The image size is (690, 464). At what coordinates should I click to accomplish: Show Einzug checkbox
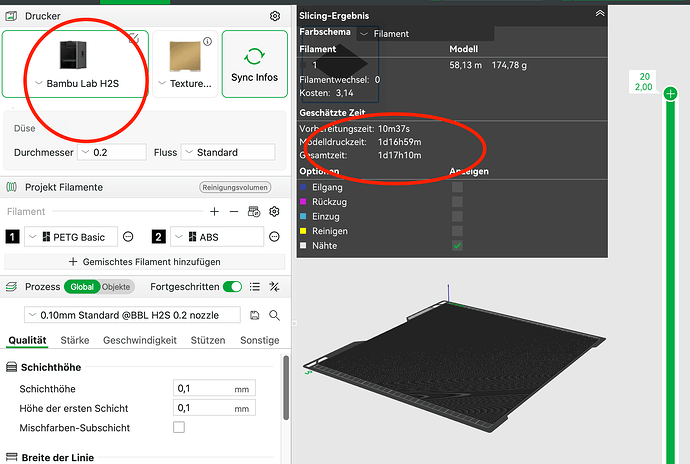(457, 216)
